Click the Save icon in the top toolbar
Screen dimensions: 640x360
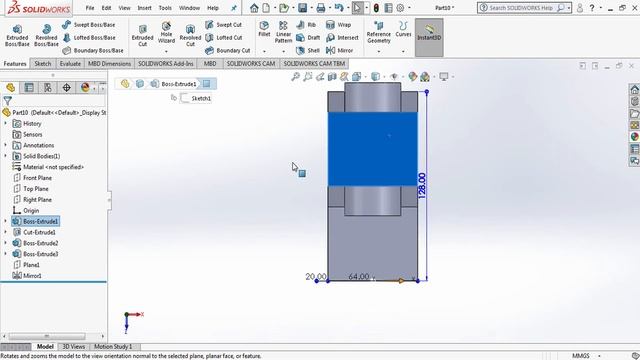tap(302, 8)
